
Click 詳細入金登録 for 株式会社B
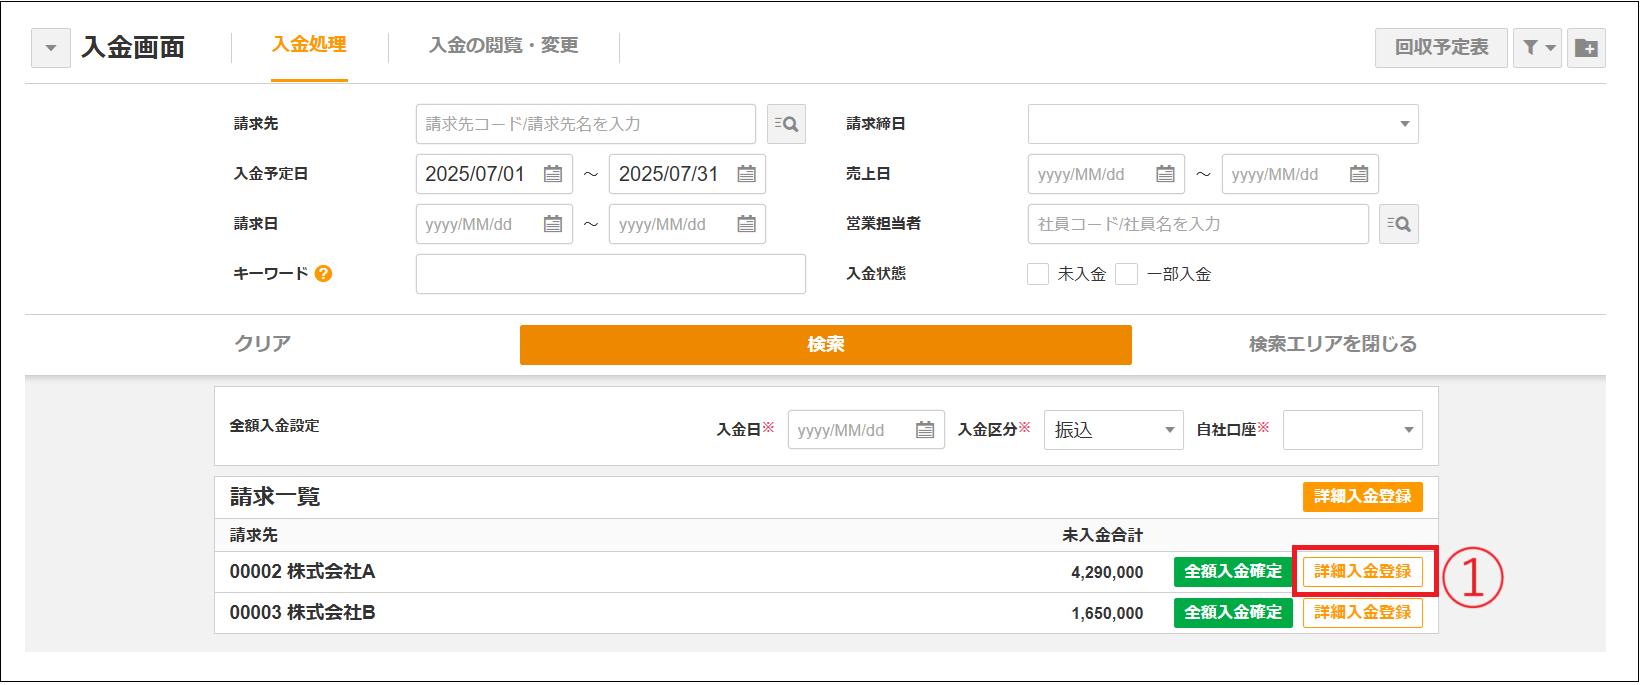[1362, 613]
